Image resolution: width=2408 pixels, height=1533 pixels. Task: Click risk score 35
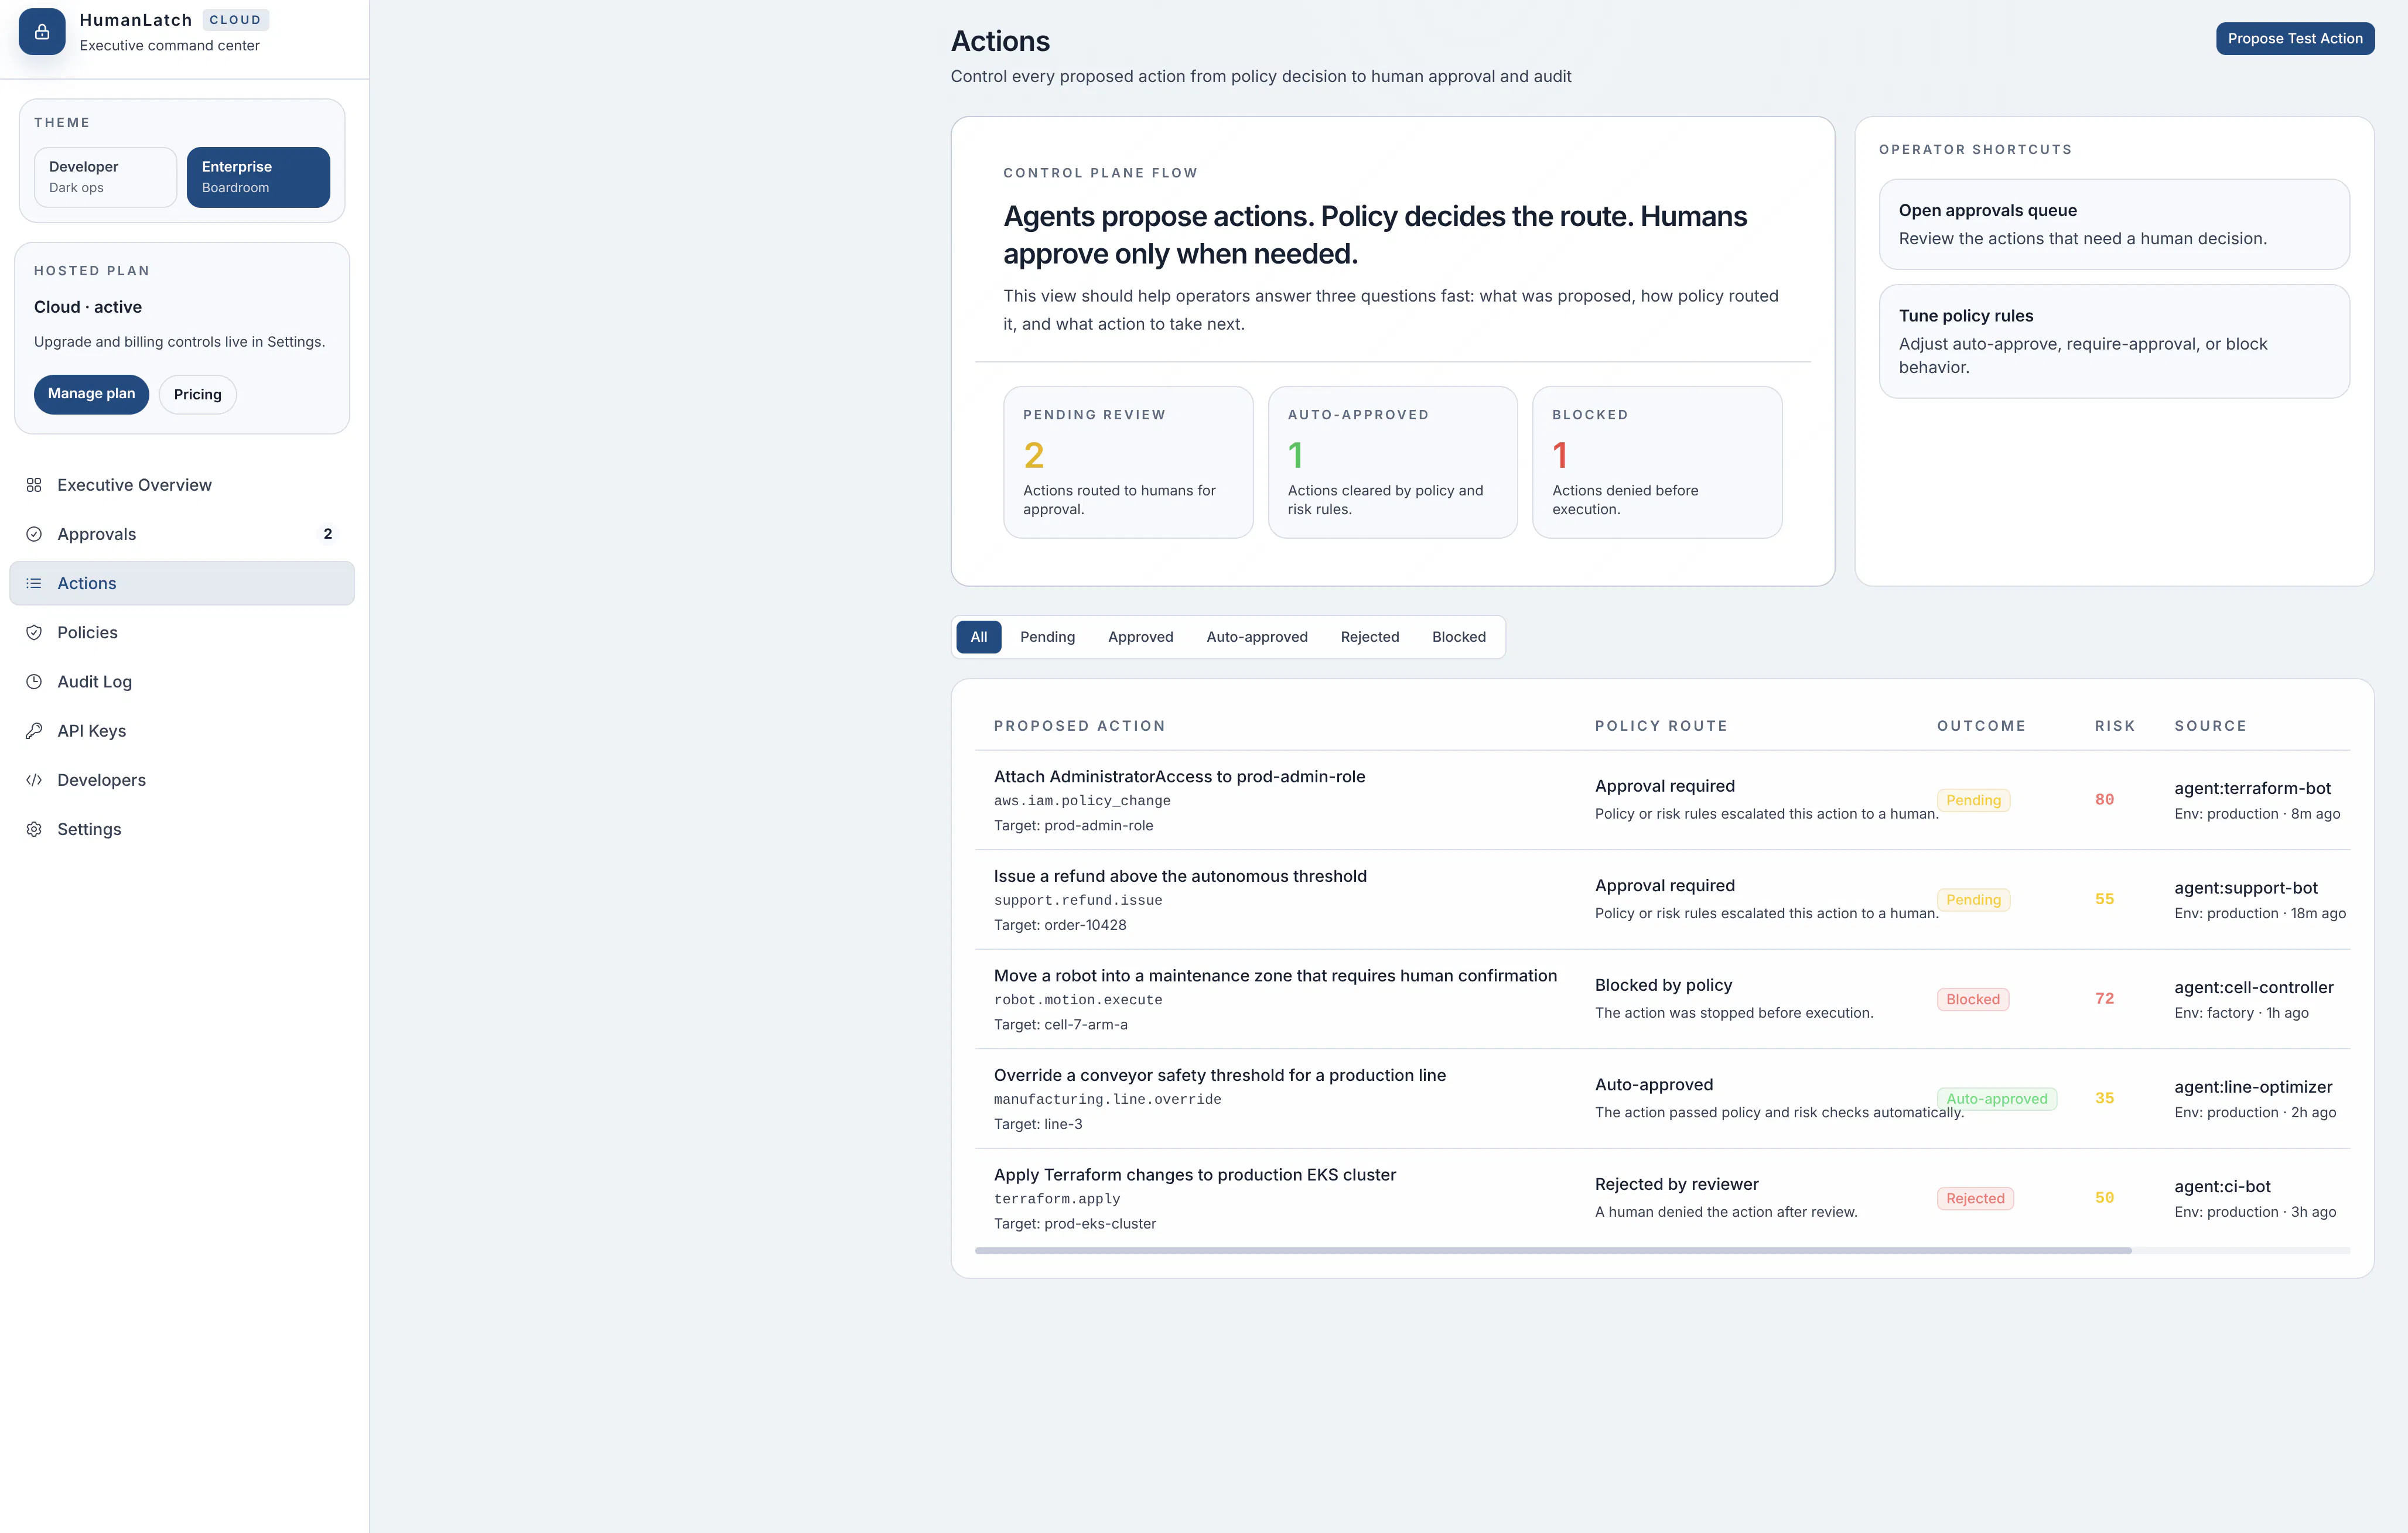tap(2104, 1098)
